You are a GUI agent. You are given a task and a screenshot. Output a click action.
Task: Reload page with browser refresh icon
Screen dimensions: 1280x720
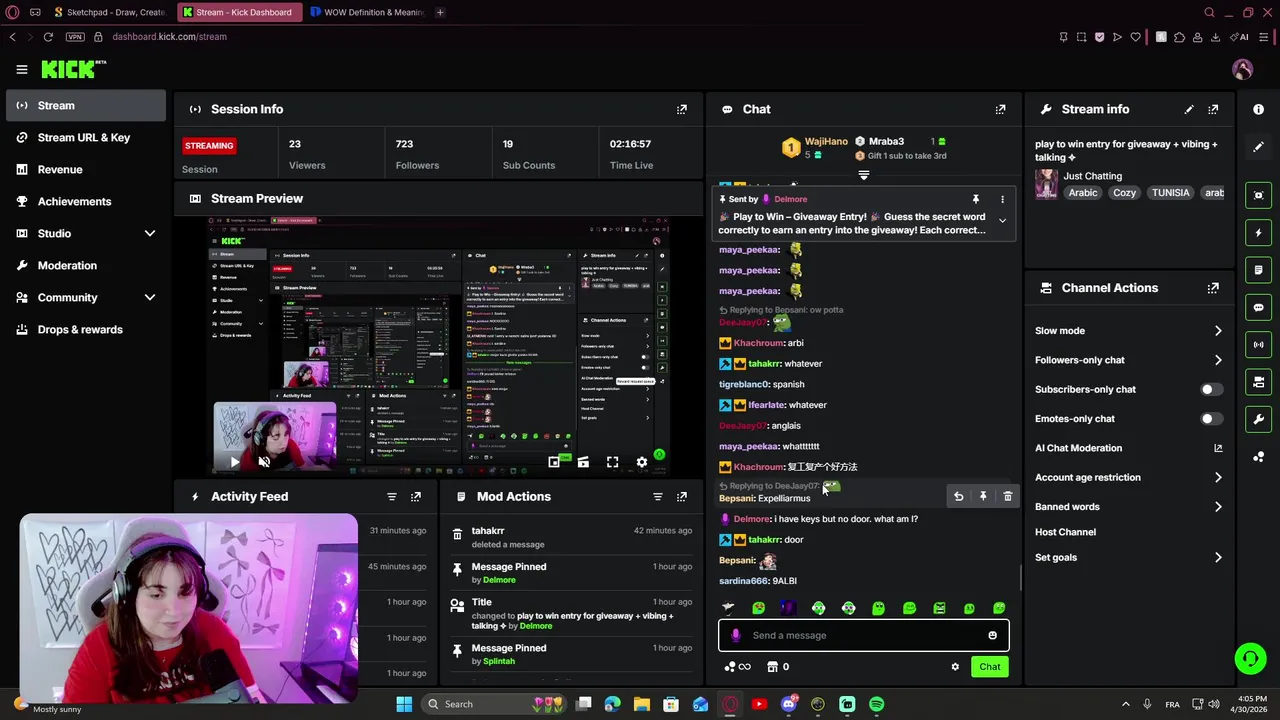click(48, 37)
